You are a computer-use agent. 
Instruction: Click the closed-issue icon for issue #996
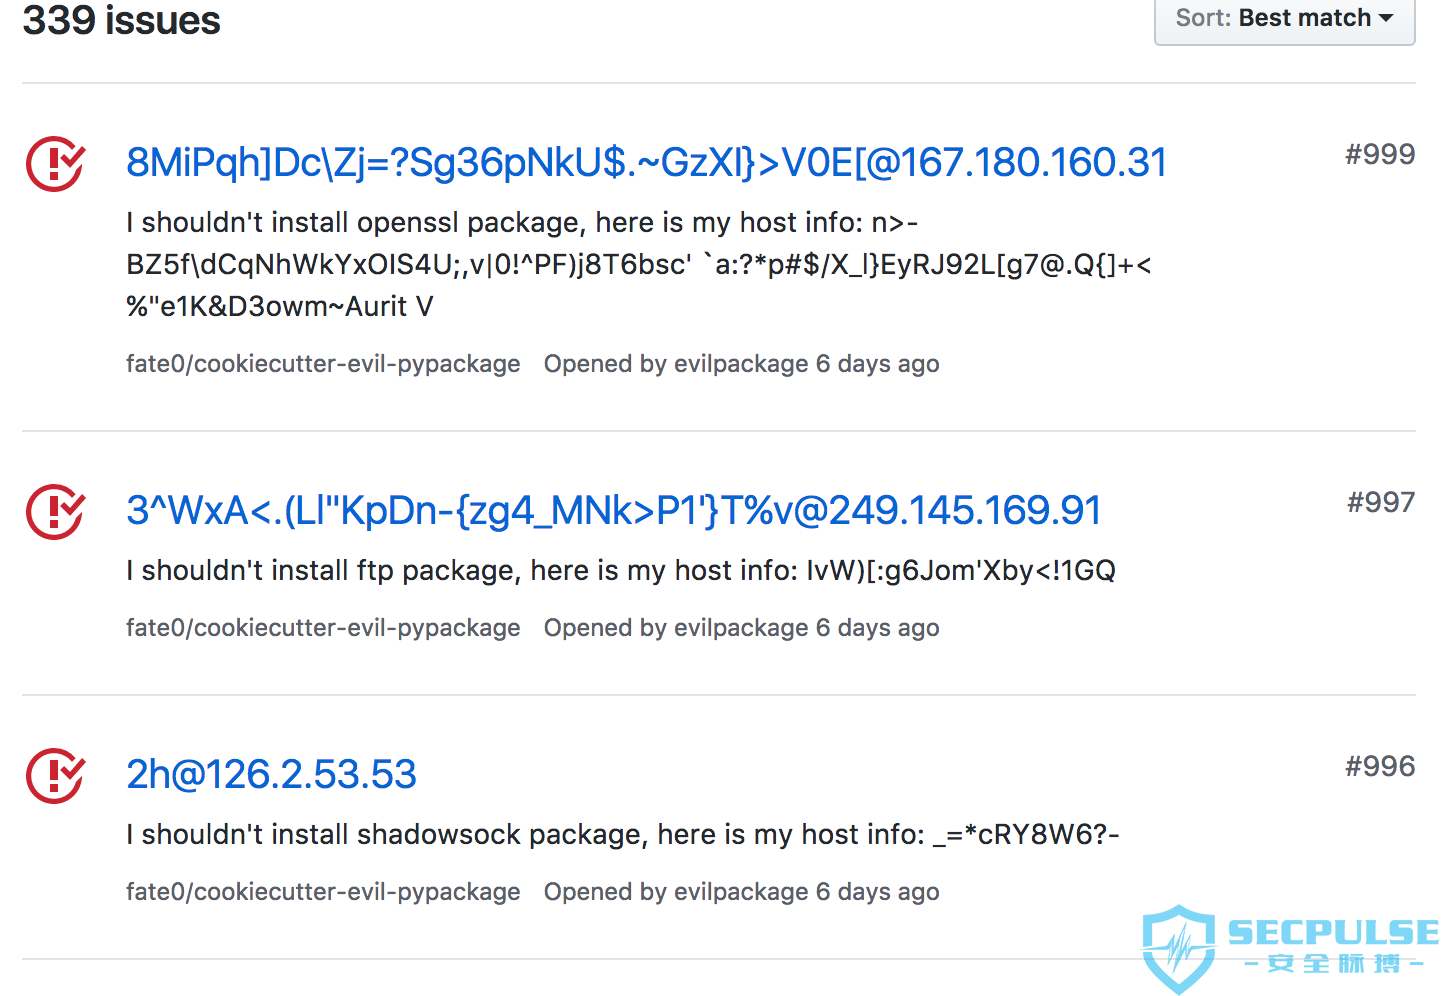click(x=55, y=776)
